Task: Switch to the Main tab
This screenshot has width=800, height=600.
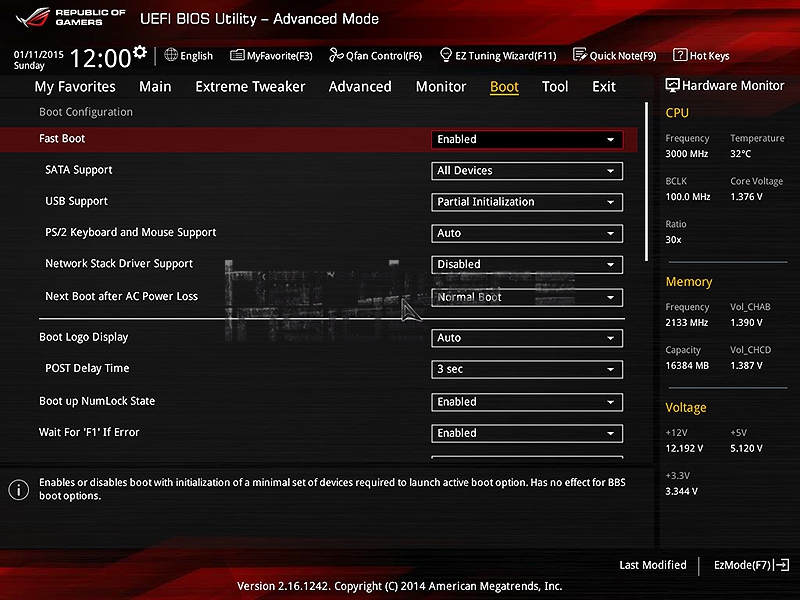Action: point(155,86)
